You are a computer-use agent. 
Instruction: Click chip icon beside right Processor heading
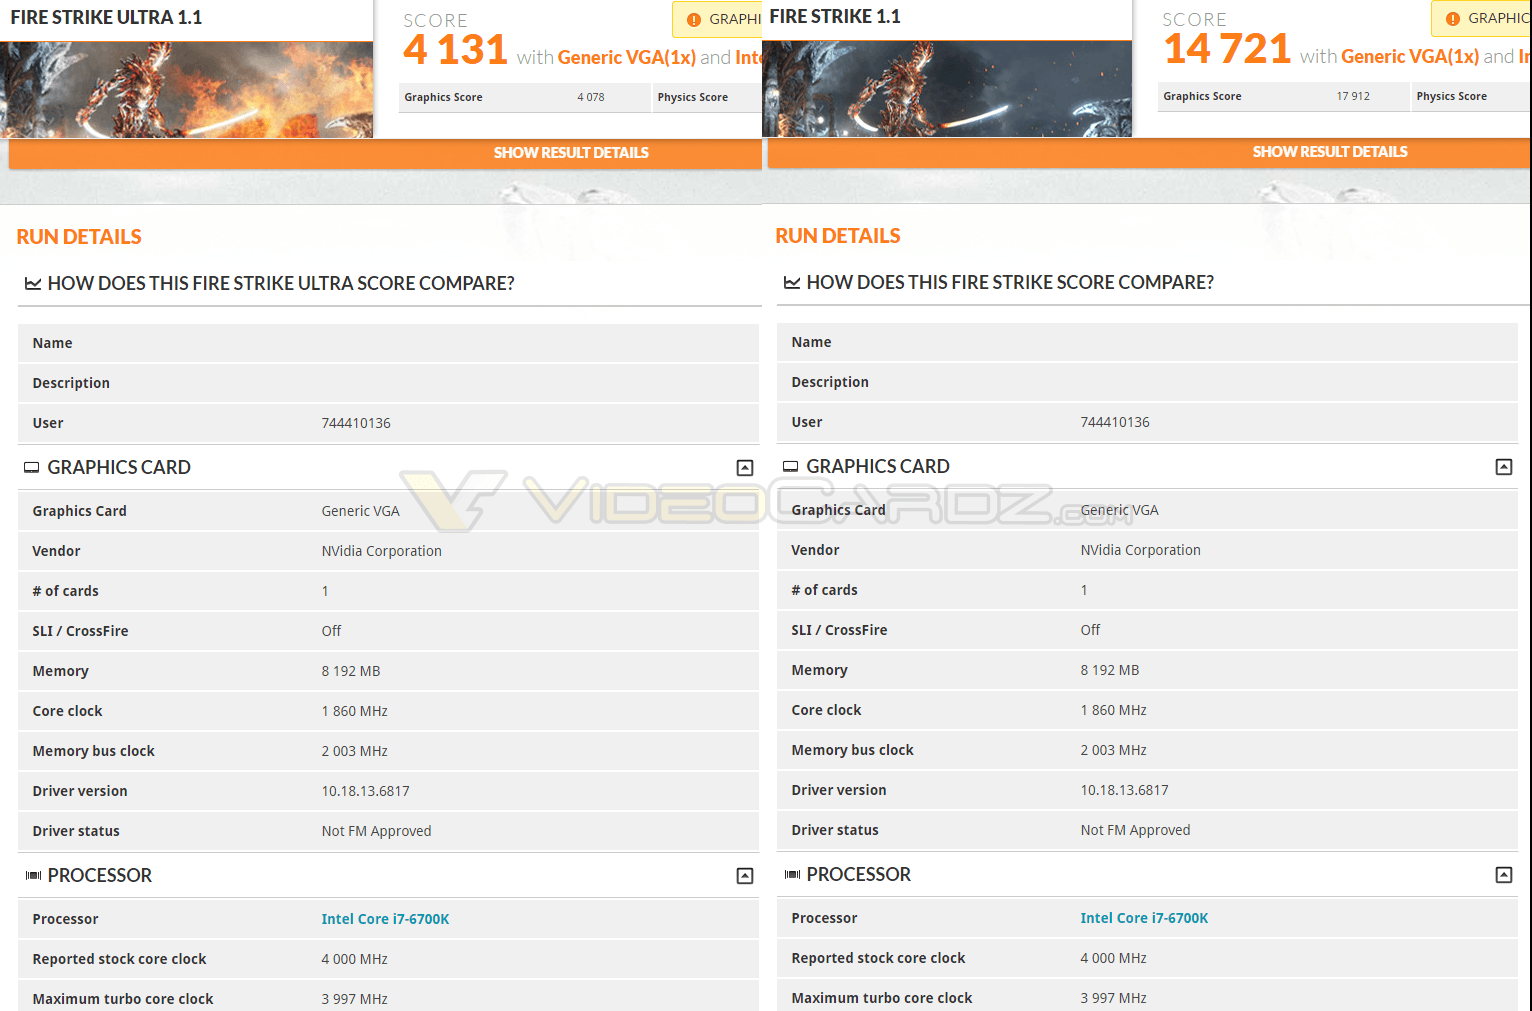[792, 875]
